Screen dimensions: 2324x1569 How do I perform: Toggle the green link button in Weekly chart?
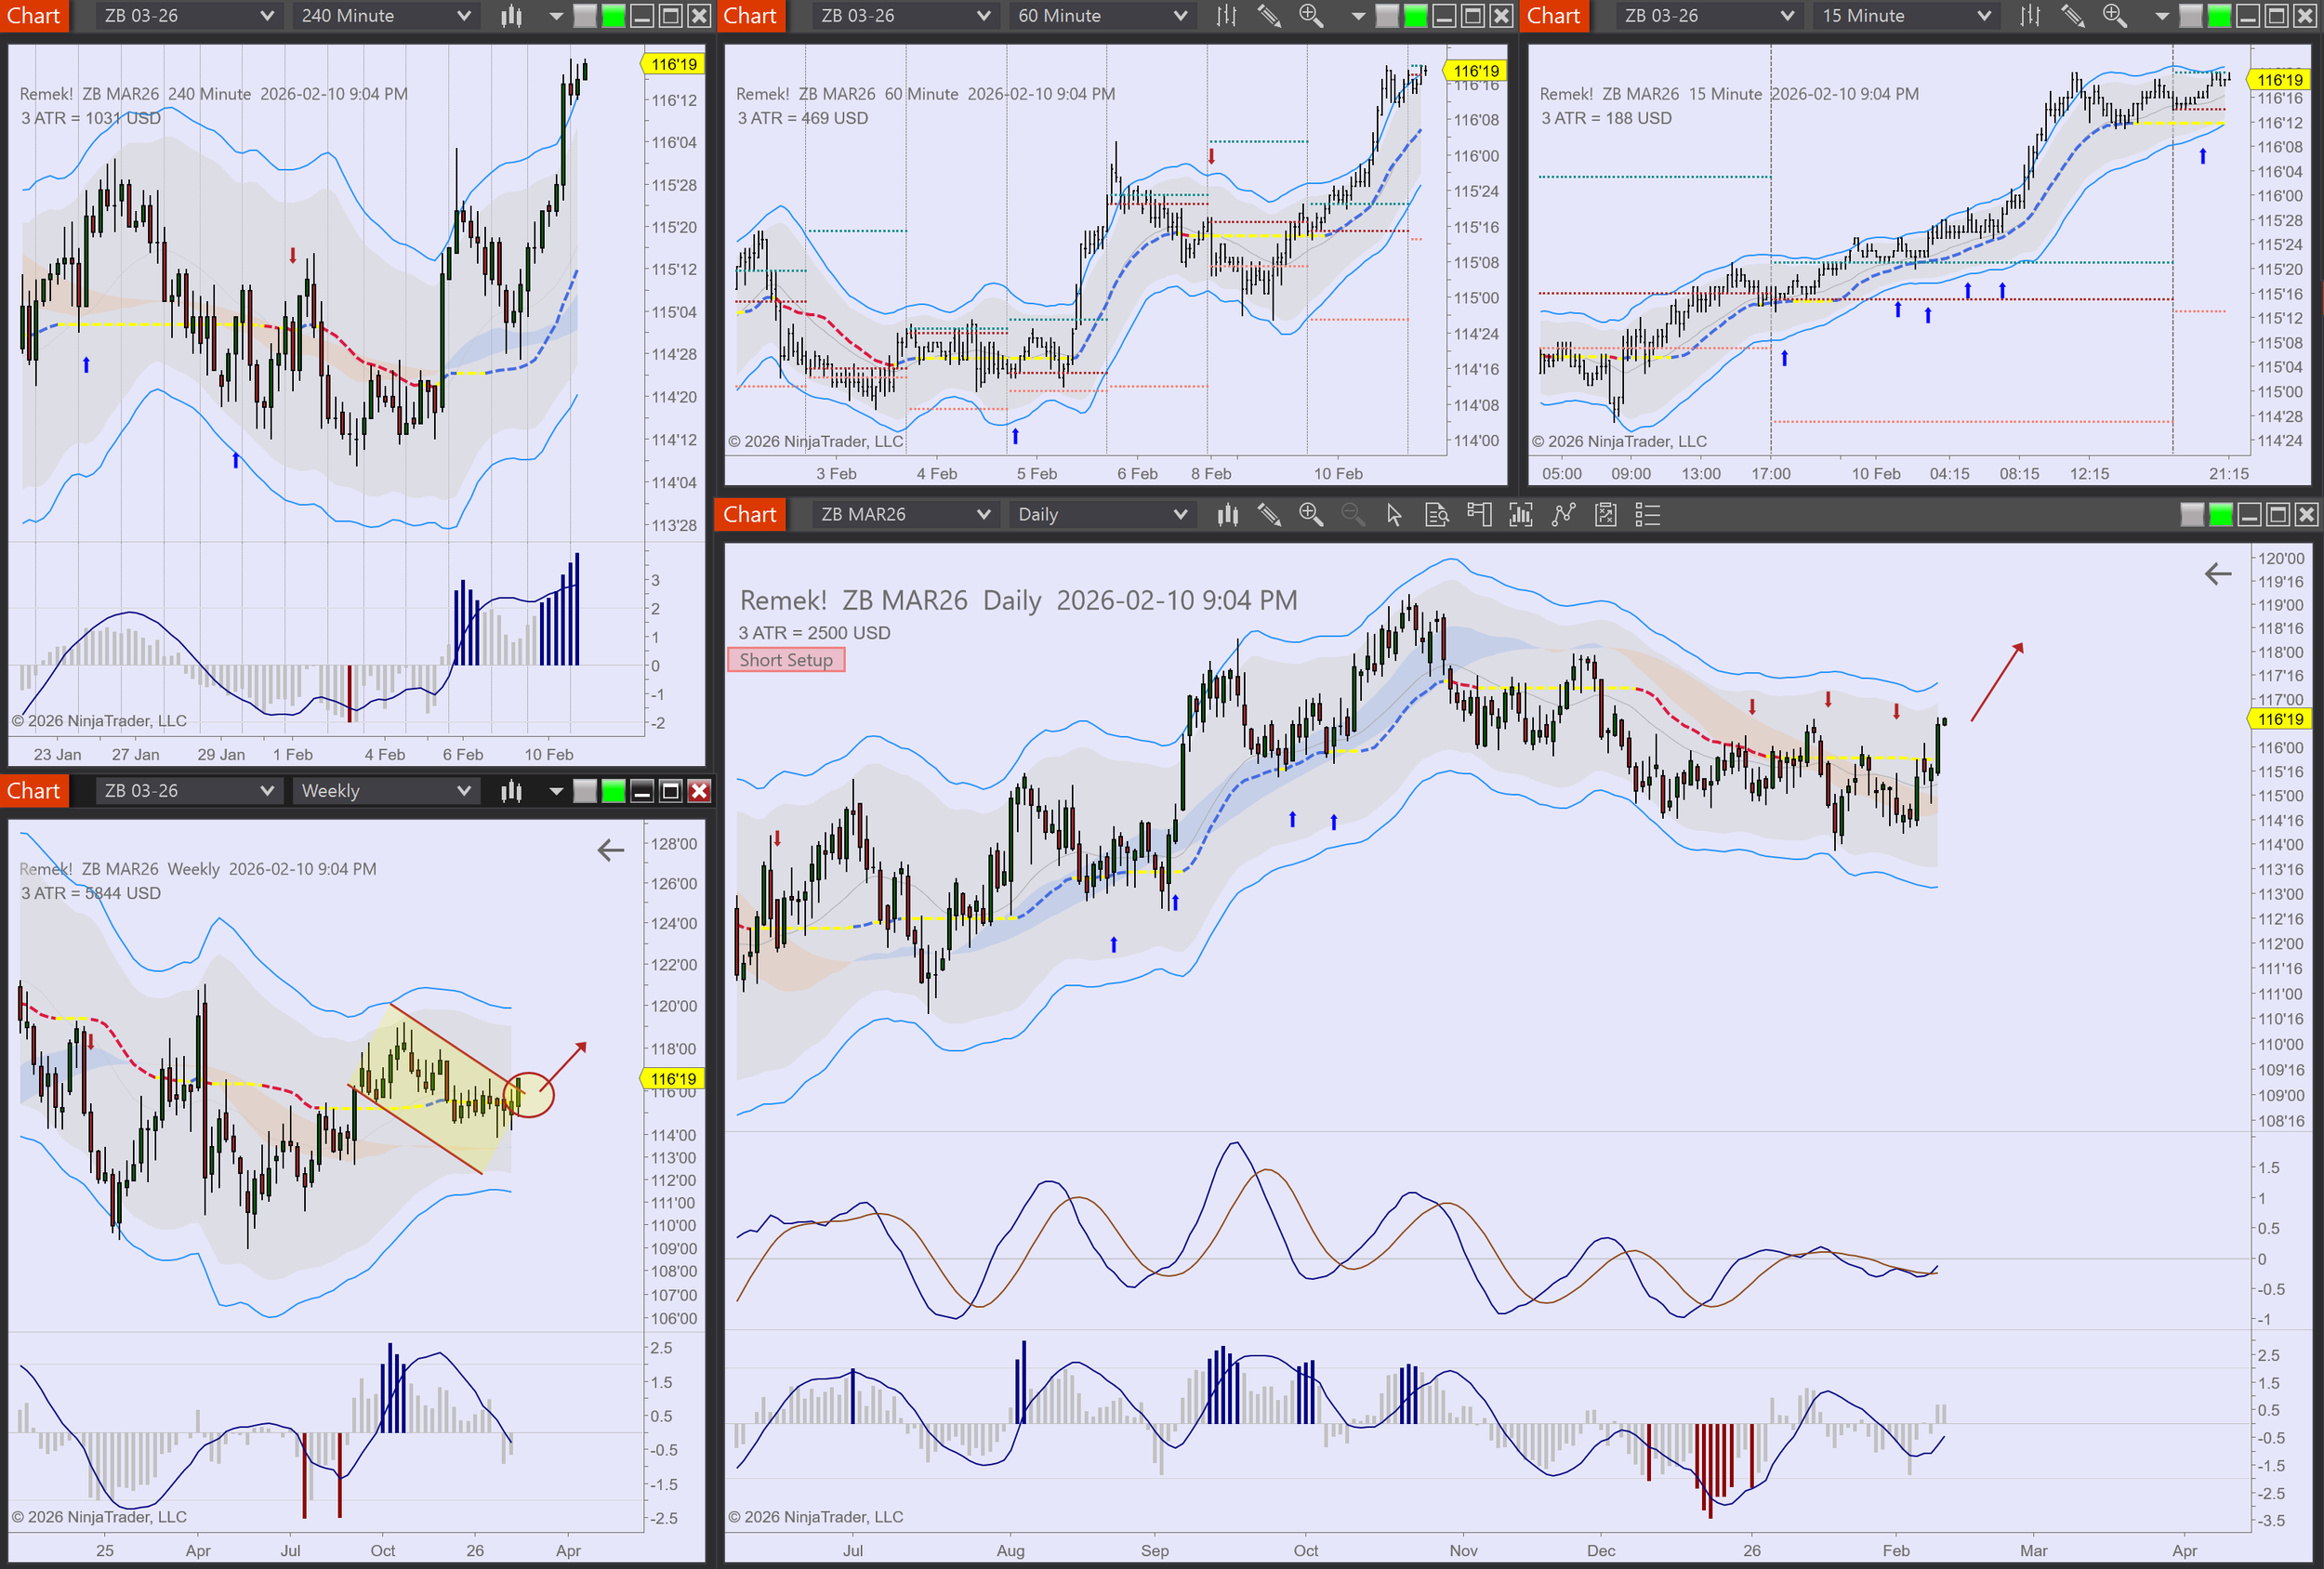pos(613,791)
